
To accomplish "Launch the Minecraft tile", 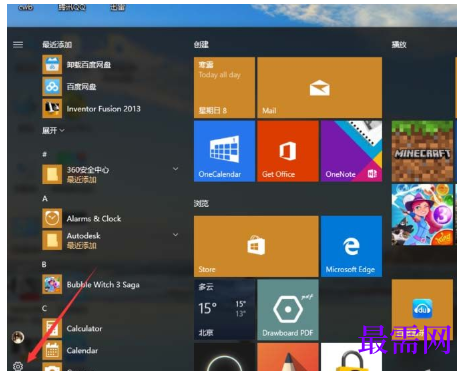I will [x=422, y=151].
